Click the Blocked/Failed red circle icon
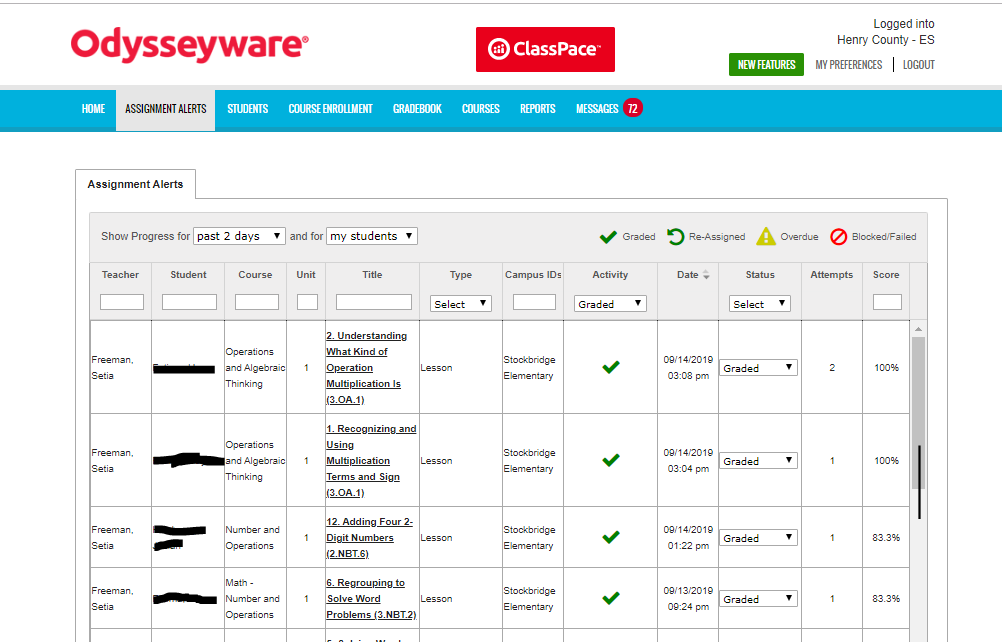This screenshot has width=1002, height=642. (838, 237)
